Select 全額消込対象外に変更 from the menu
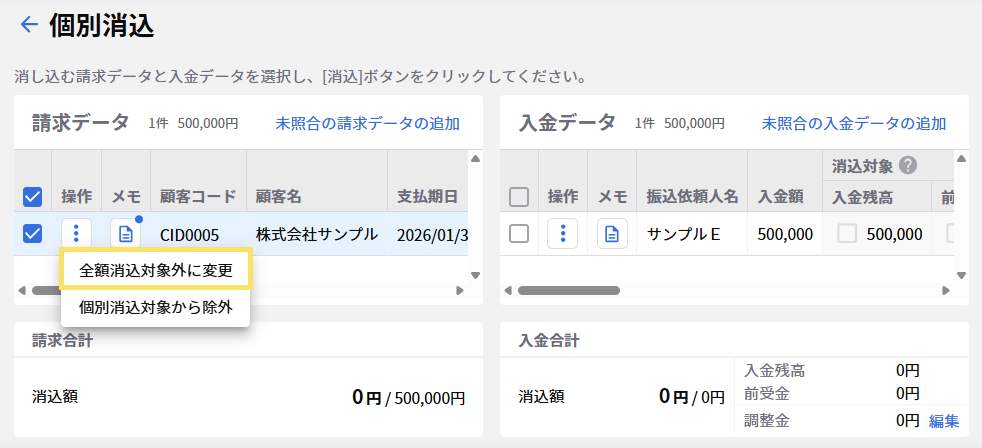 pyautogui.click(x=155, y=270)
